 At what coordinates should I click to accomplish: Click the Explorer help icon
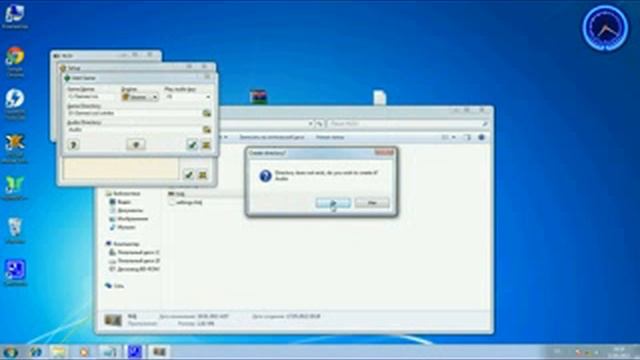tap(481, 138)
